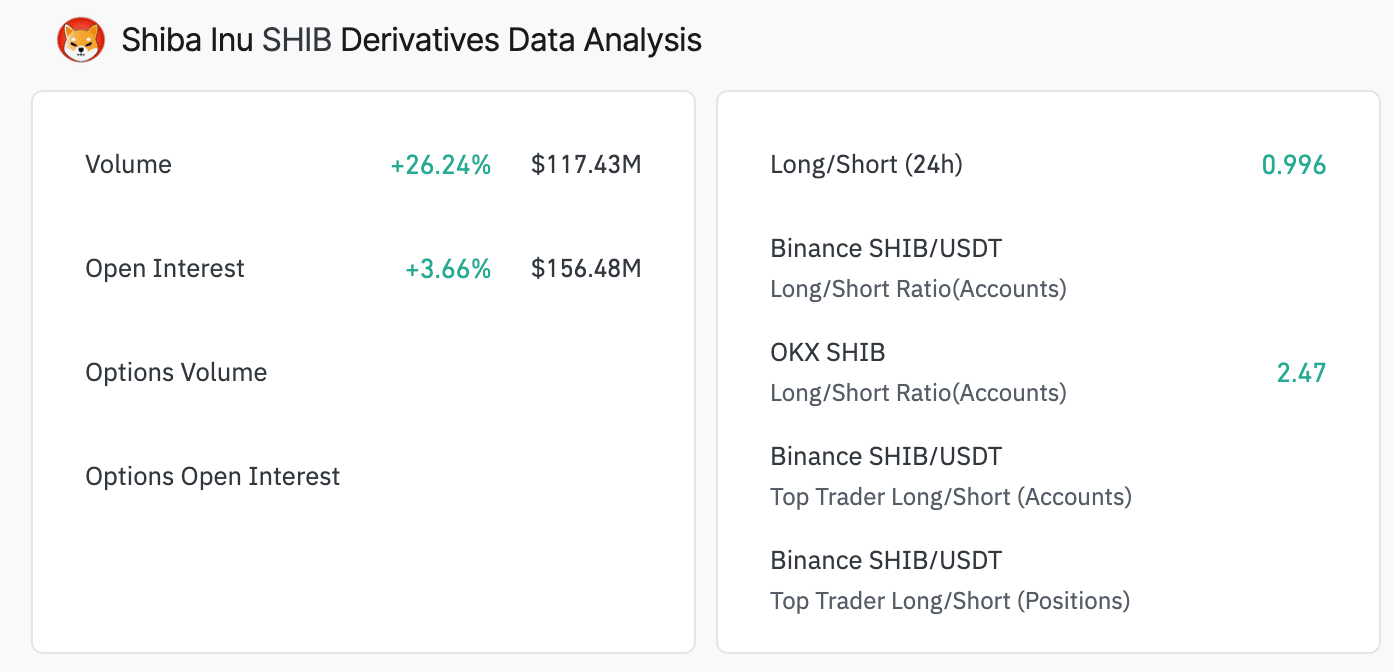Click Binance Top Trader Long/Short (Positions) subtitle
1394x672 pixels.
[949, 601]
